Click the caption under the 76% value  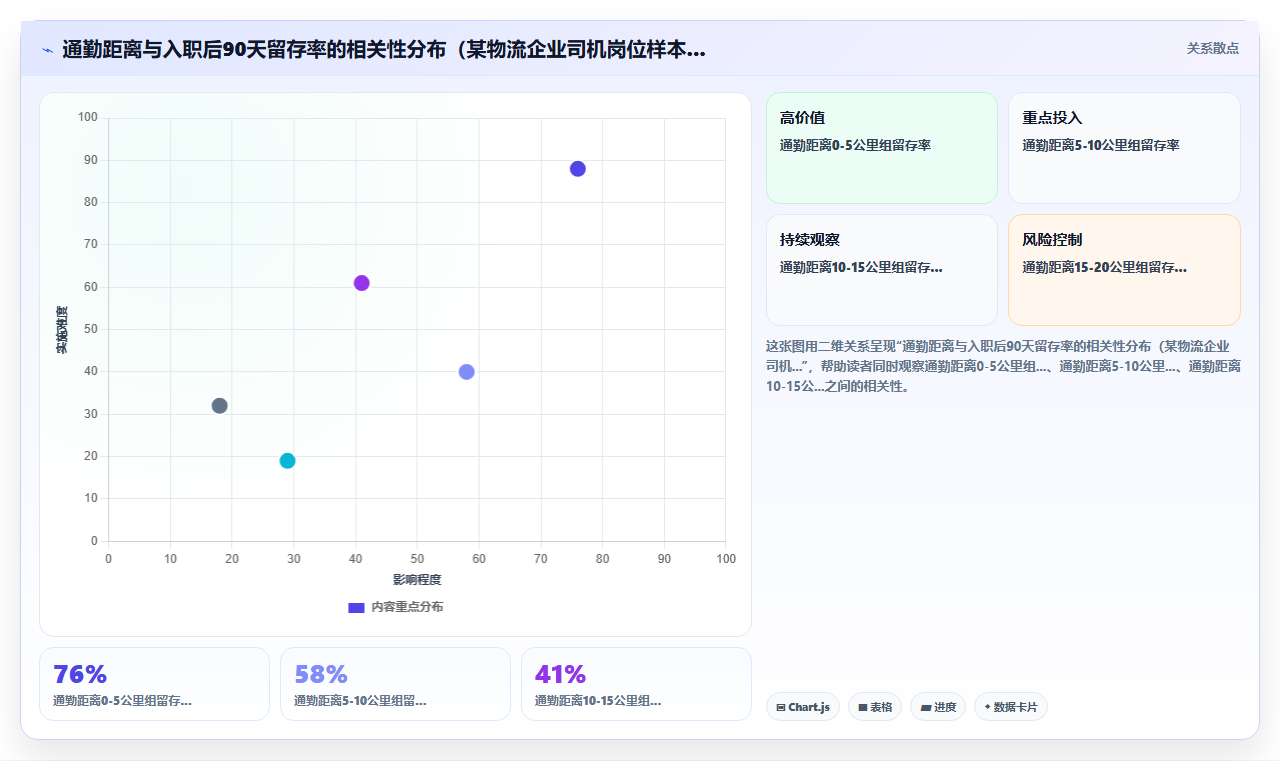(x=122, y=701)
